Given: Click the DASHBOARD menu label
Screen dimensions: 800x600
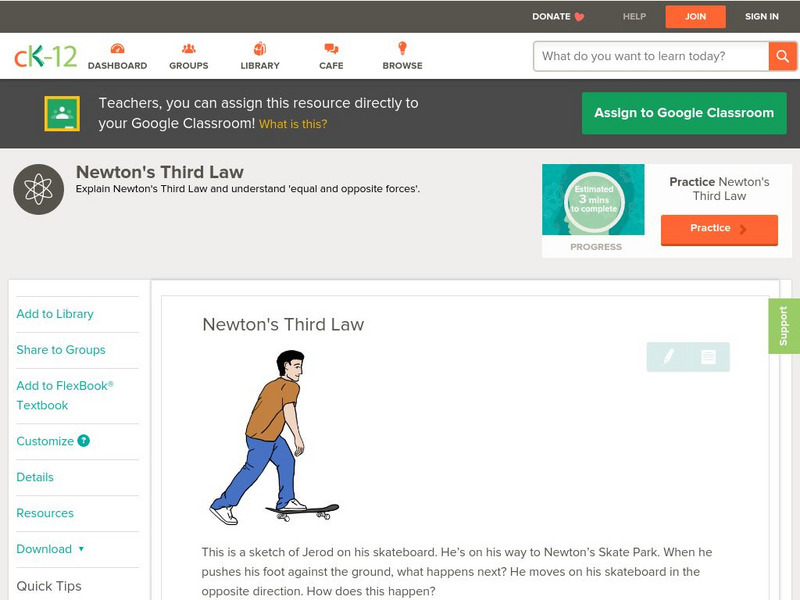Looking at the screenshot, I should pyautogui.click(x=117, y=66).
